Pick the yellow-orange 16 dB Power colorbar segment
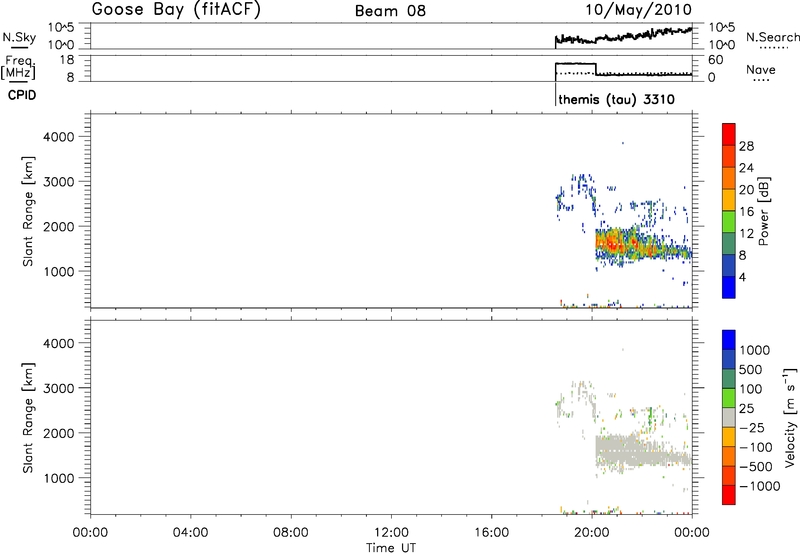The width and height of the screenshot is (800, 554). [x=729, y=199]
